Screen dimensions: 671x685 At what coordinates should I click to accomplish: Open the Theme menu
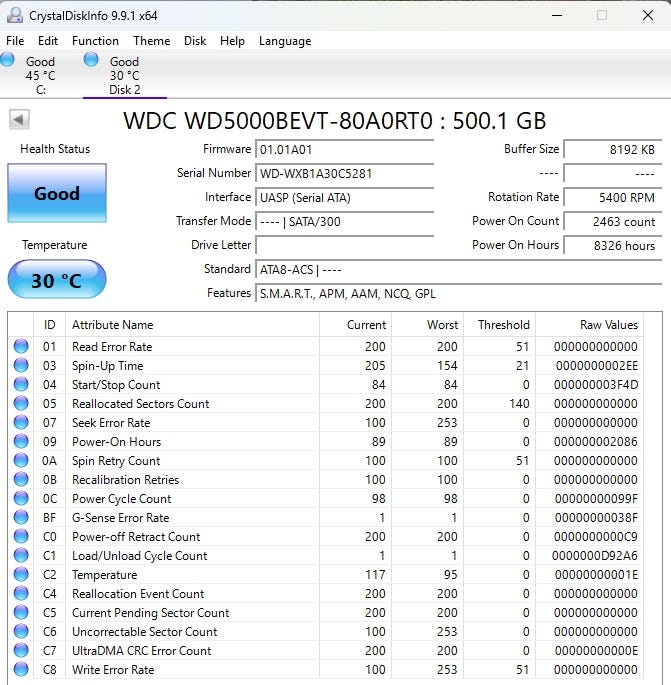point(152,41)
